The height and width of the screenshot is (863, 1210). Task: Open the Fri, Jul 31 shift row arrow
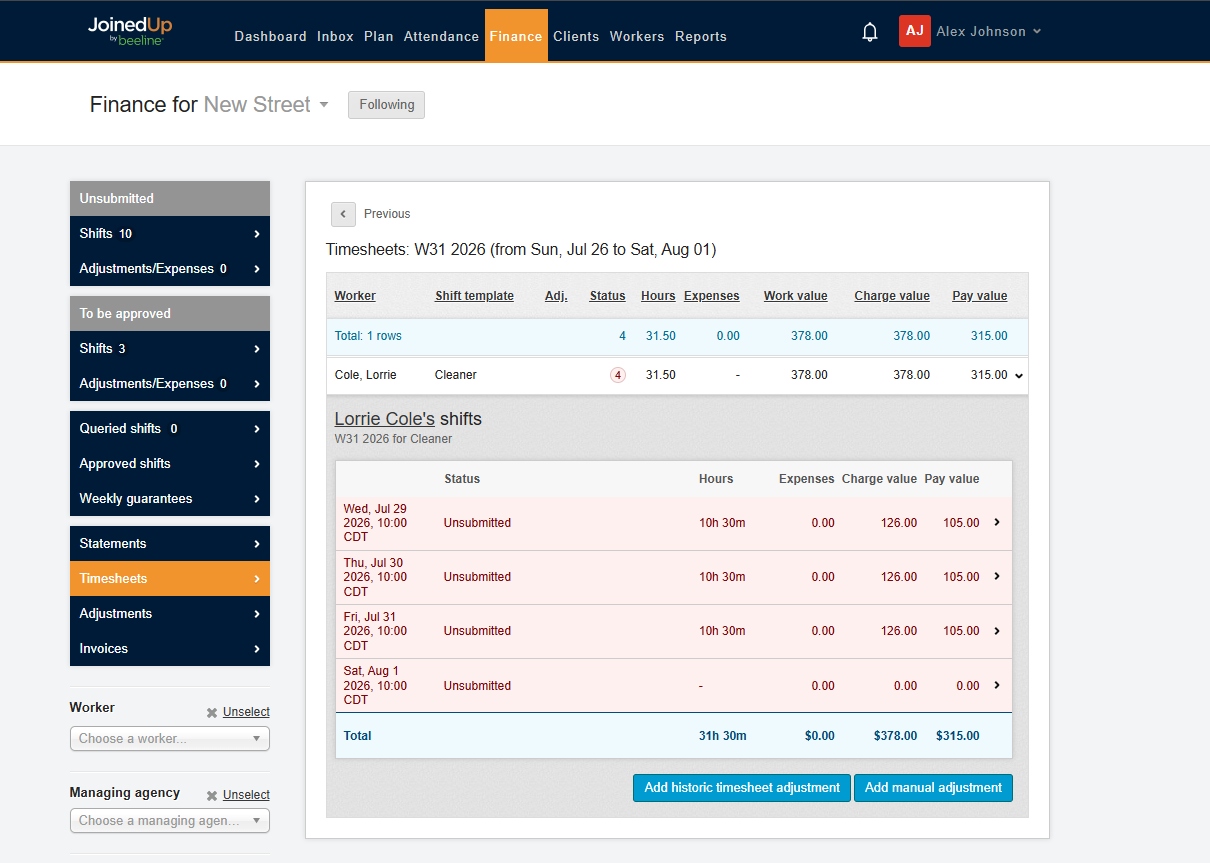click(997, 630)
